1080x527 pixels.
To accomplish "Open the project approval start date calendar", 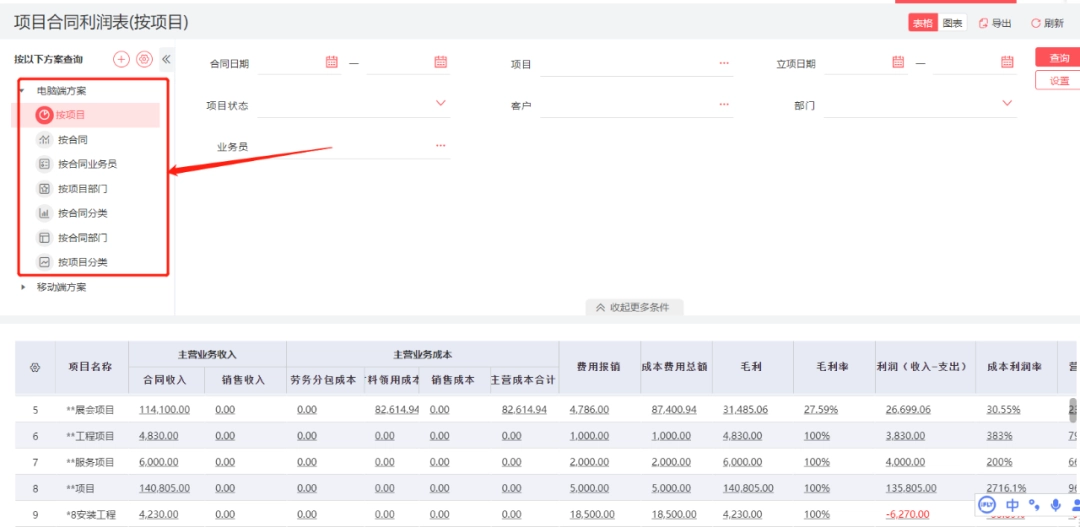I will (x=898, y=62).
